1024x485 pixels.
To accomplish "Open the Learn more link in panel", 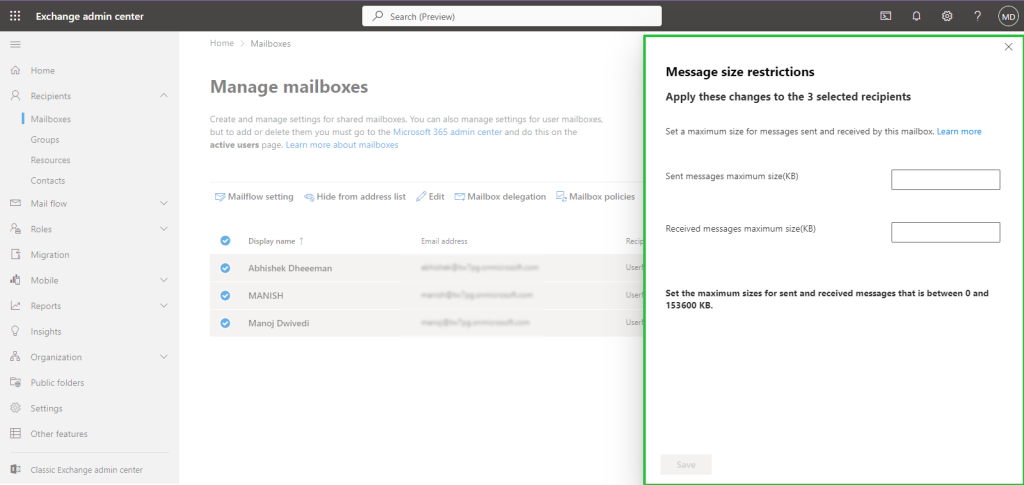I will click(958, 132).
